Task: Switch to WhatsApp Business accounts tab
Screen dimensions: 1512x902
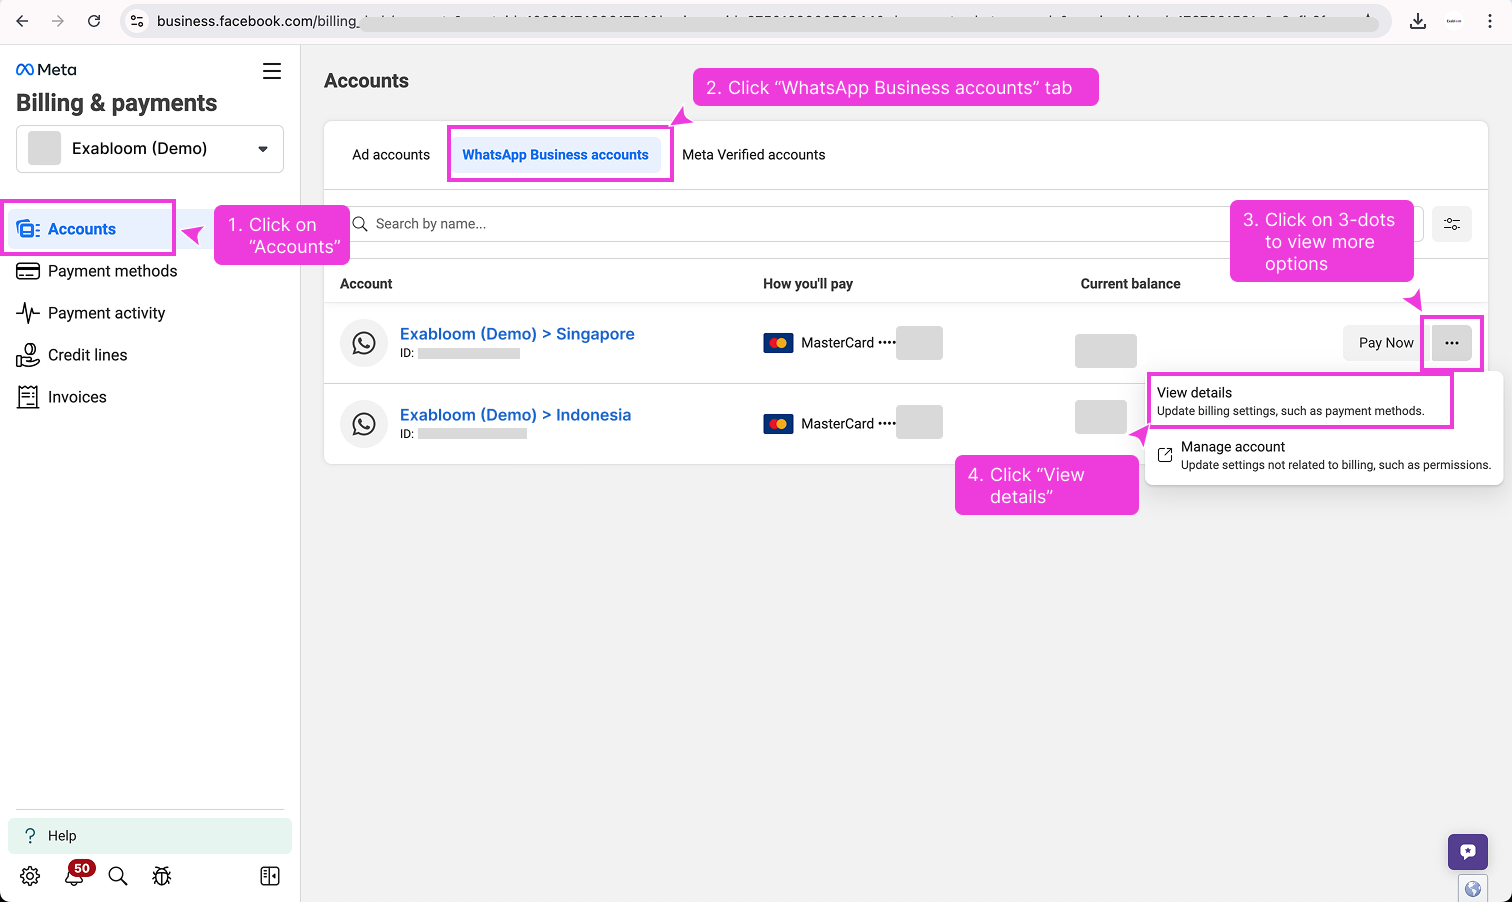Action: (x=555, y=155)
